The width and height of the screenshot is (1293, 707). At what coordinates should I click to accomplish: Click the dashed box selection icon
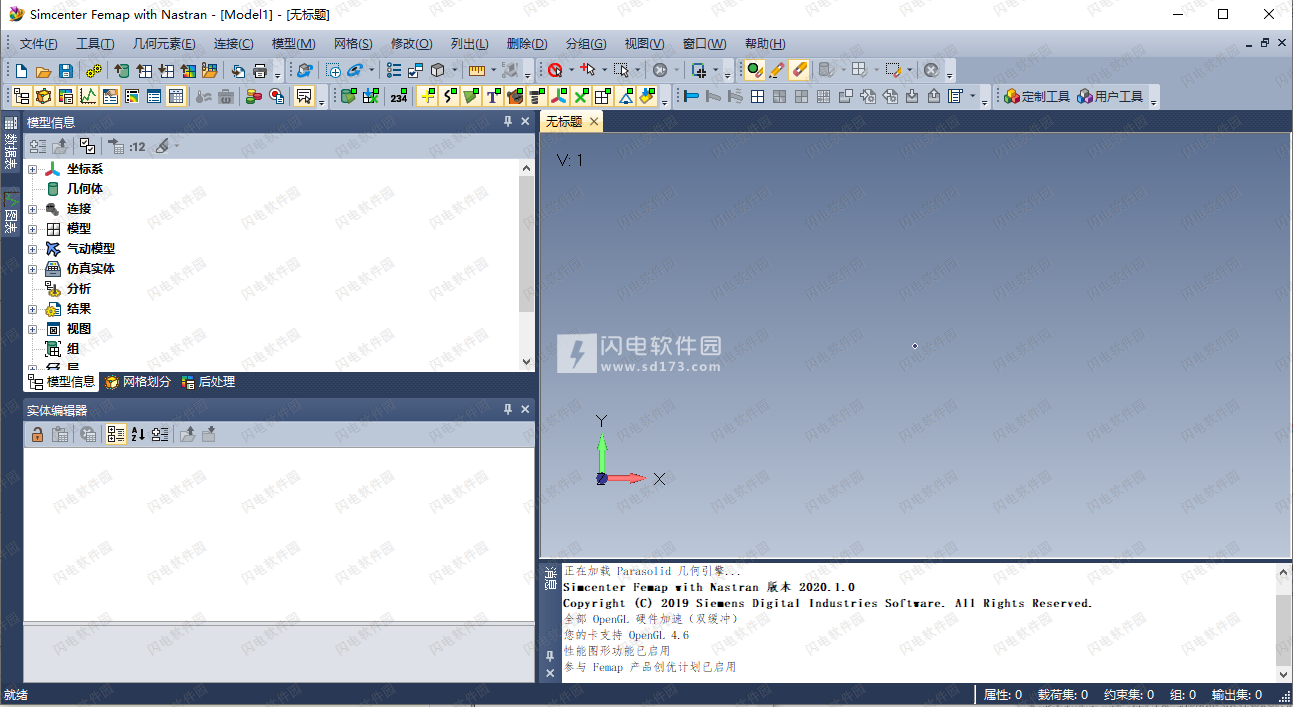621,71
